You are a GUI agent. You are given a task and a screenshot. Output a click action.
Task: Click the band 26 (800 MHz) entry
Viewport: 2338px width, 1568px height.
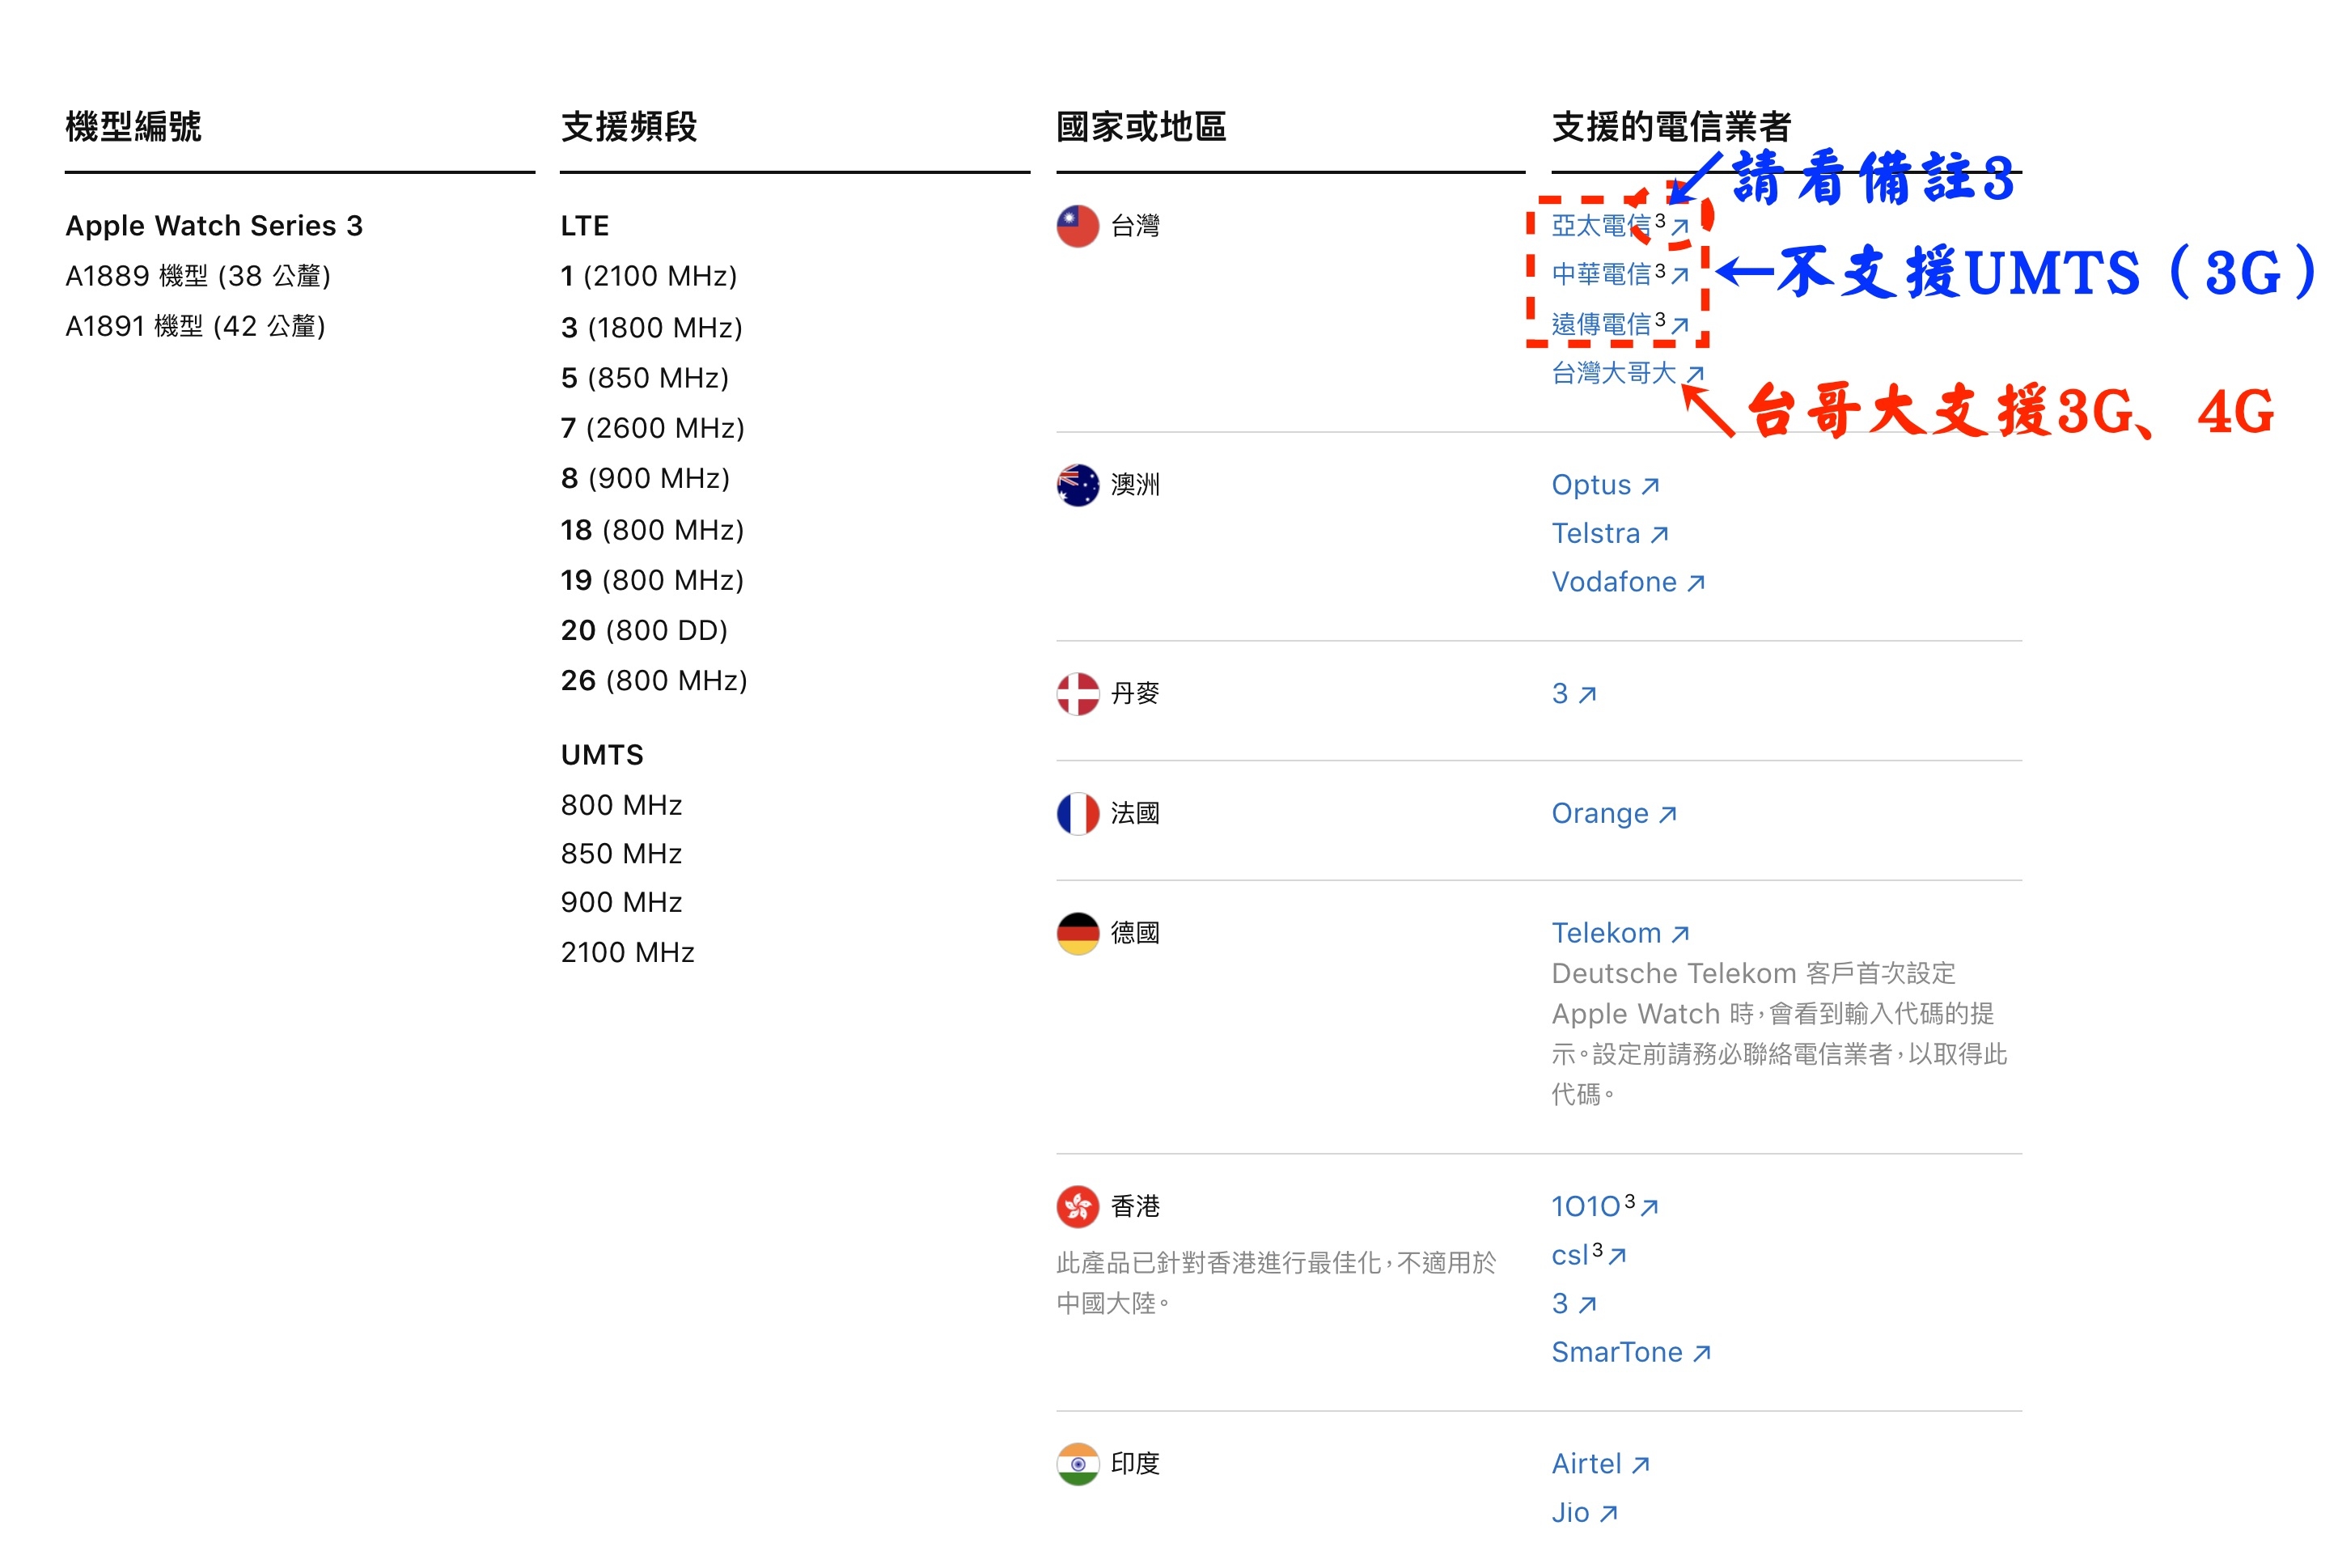click(x=654, y=680)
